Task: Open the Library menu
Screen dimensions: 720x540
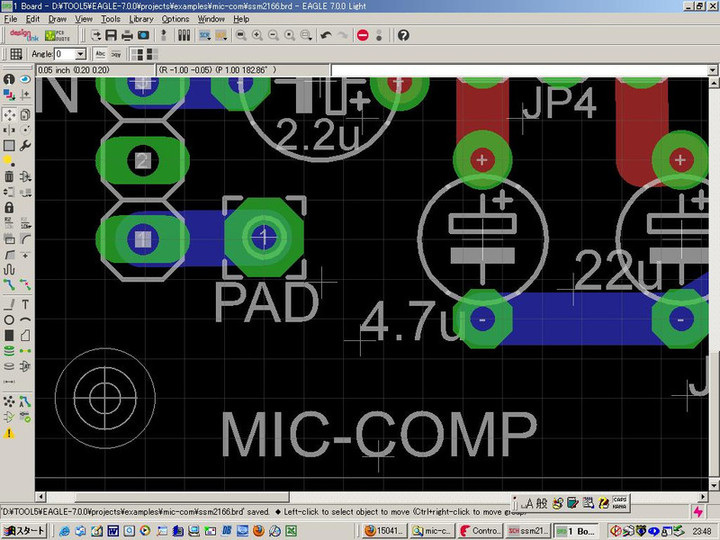Action: [141, 19]
